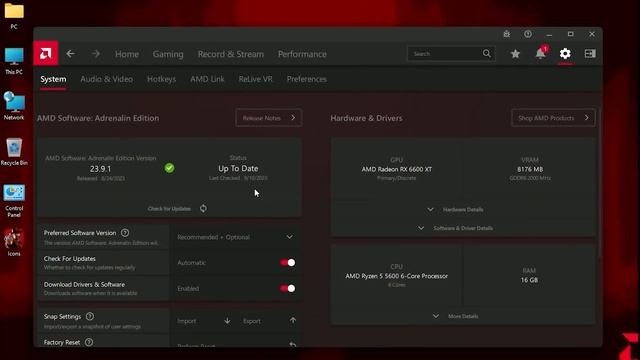Expand Software & Driver Details section
Image resolution: width=640 pixels, height=360 pixels.
tap(463, 228)
